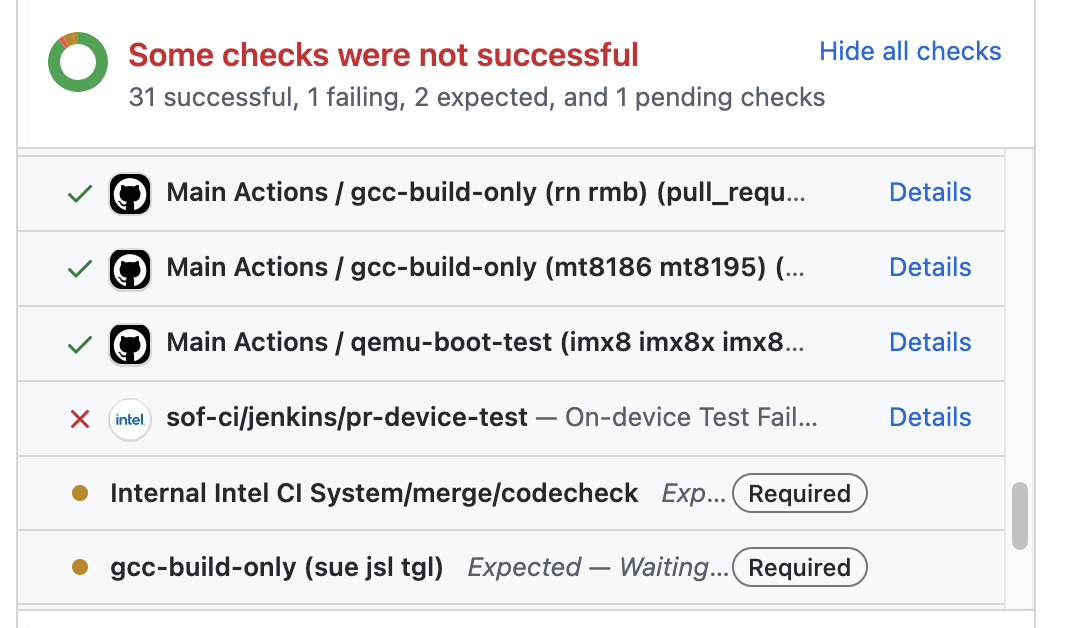Click green checkmark for gcc-build-only (rn rmb)

click(80, 193)
